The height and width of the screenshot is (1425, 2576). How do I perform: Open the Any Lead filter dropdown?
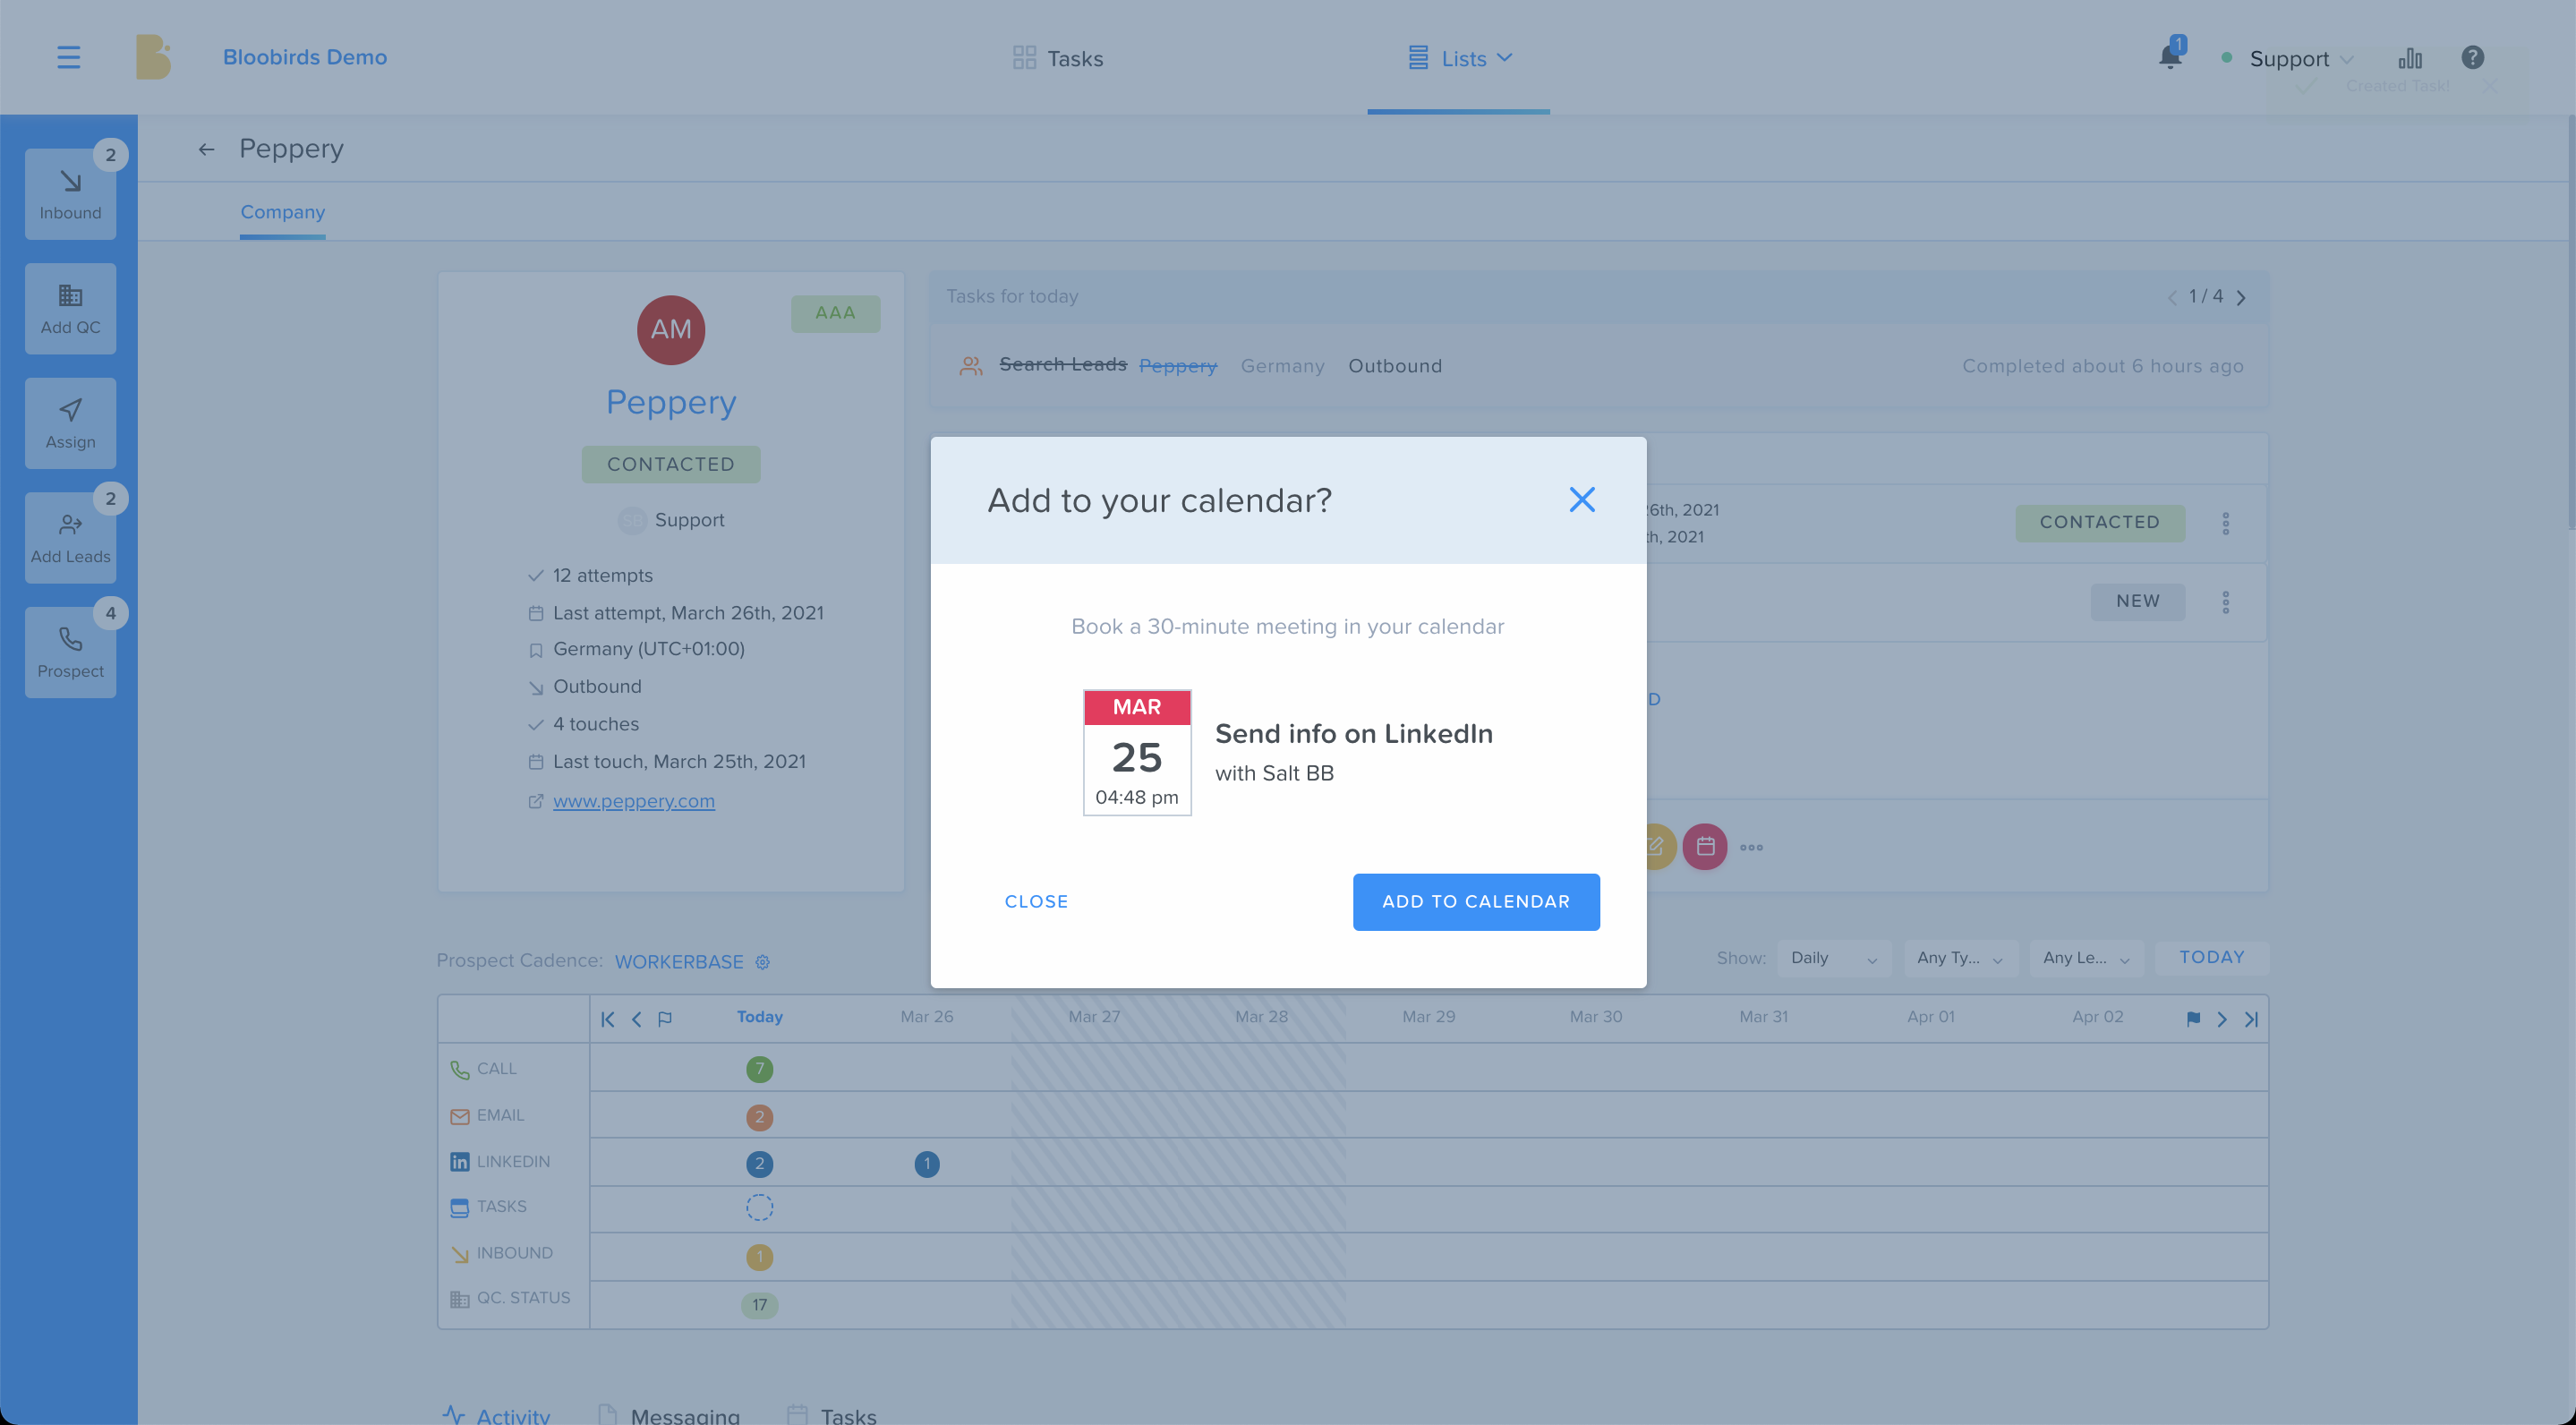pos(2086,958)
